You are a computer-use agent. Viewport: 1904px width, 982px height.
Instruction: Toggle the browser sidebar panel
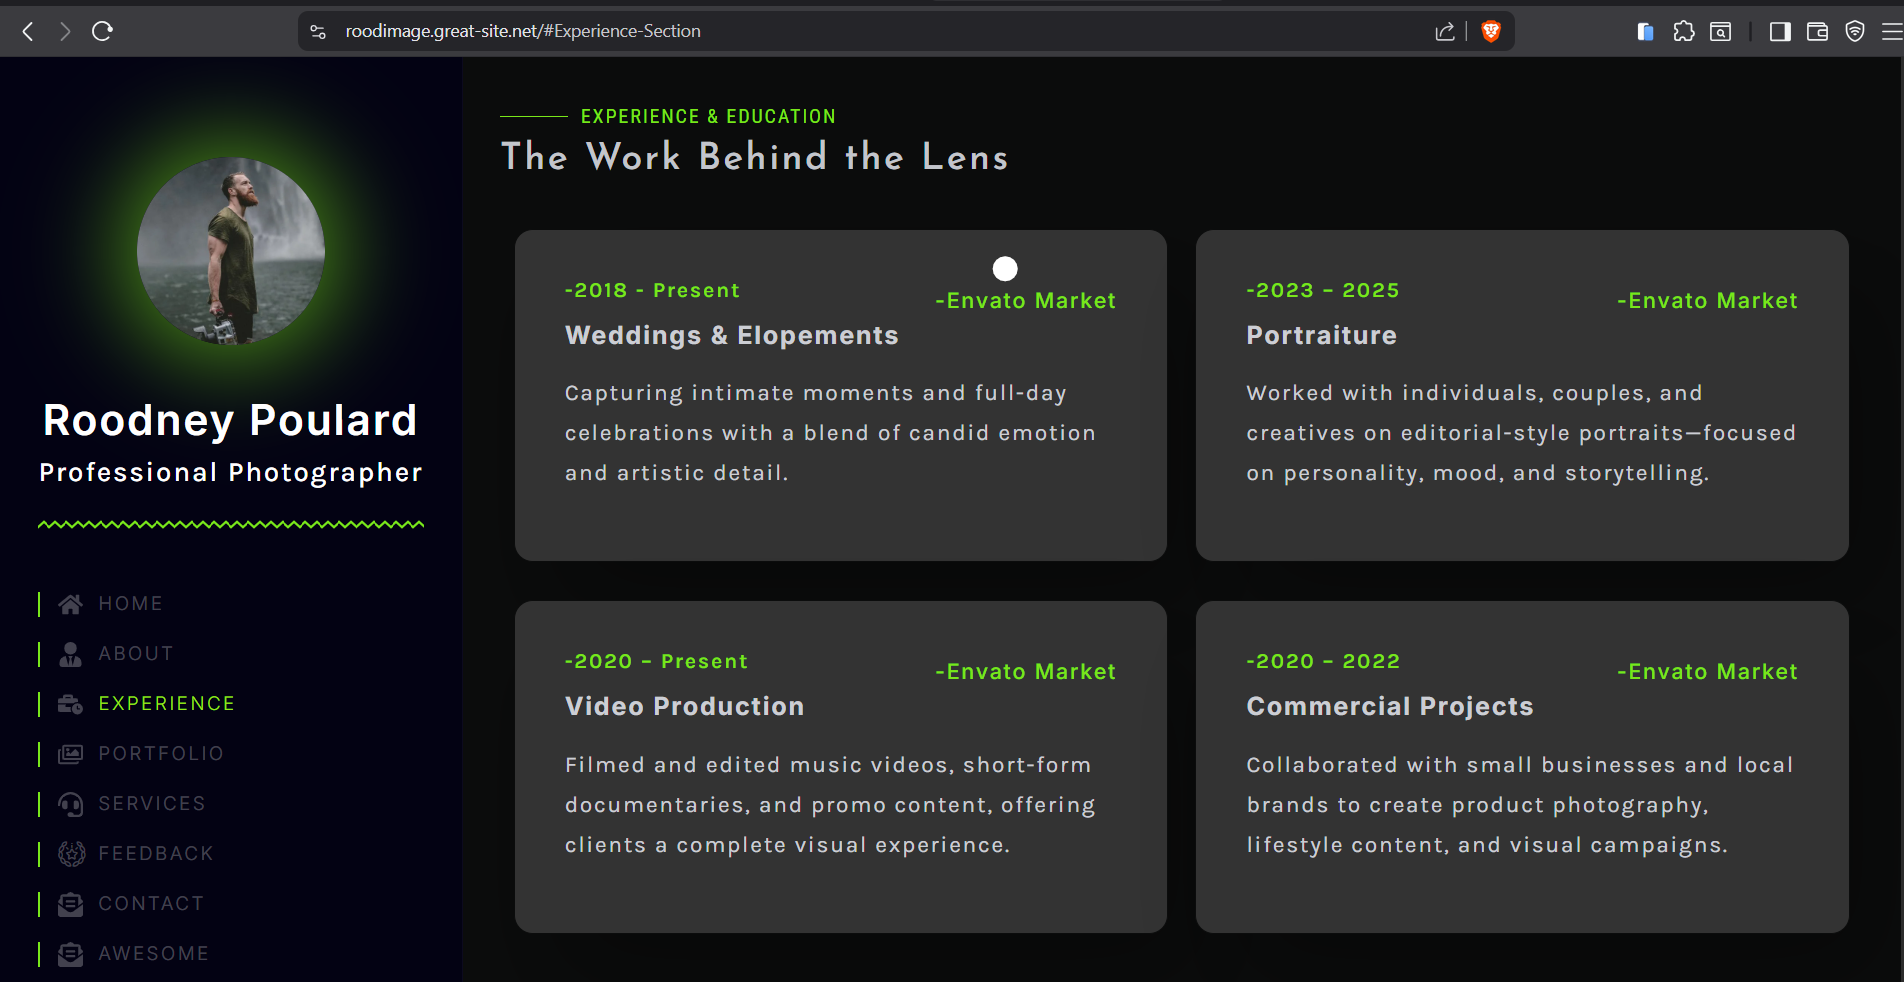1780,32
